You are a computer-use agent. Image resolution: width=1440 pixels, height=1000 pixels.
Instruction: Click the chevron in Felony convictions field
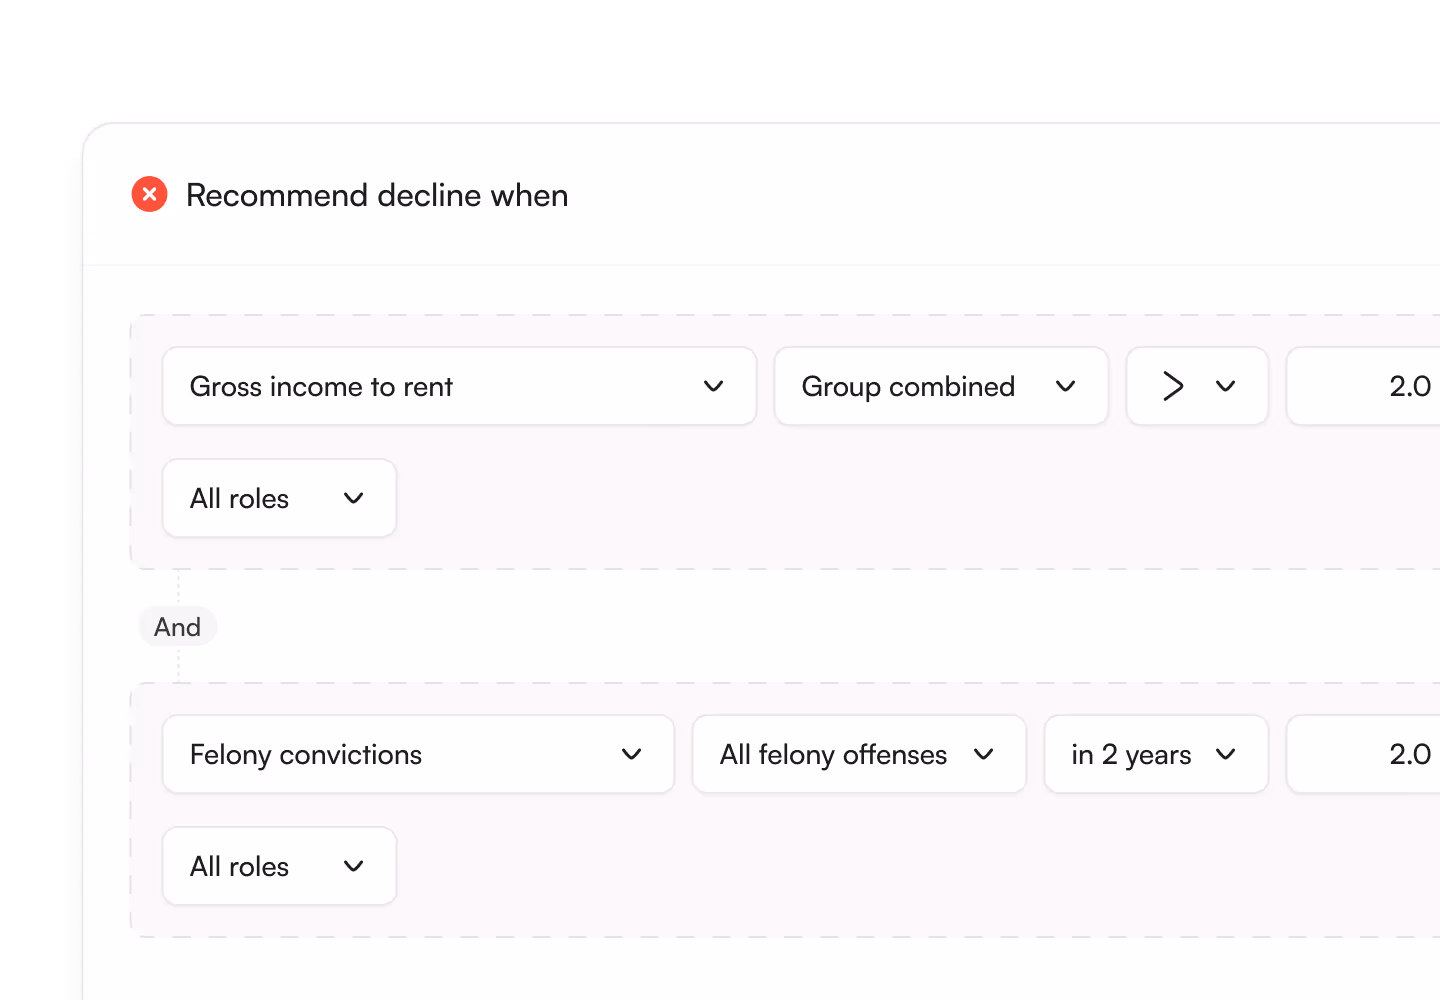631,754
